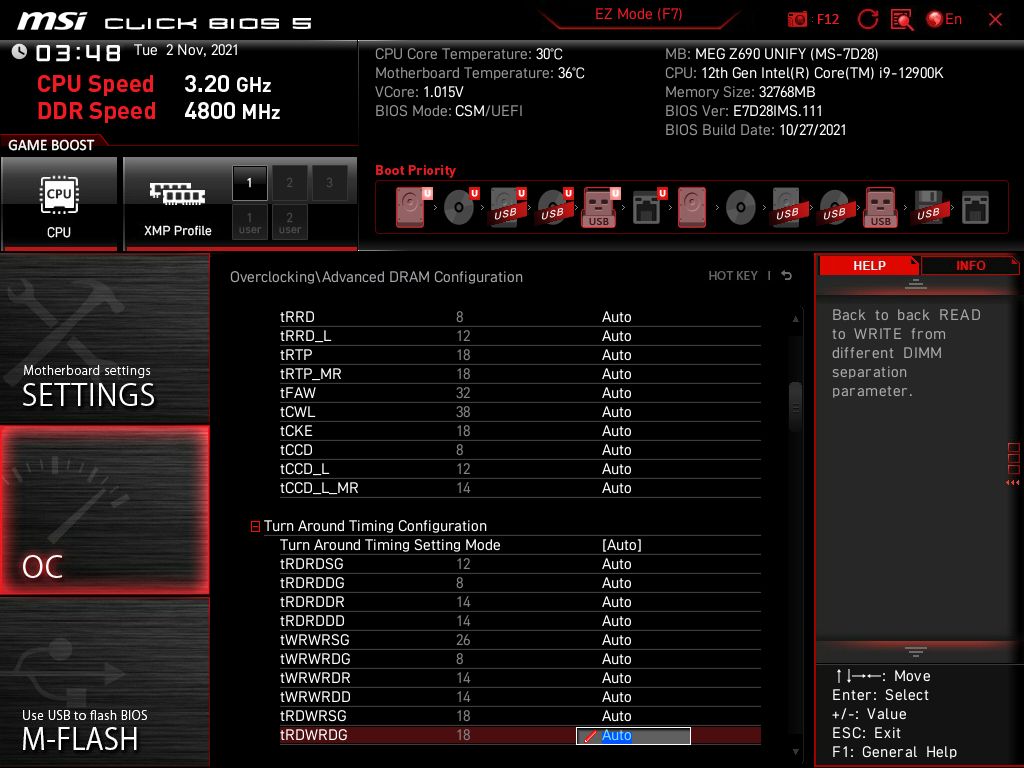Screen dimensions: 1024x768
Task: Click the HOT KEY button
Action: (733, 276)
